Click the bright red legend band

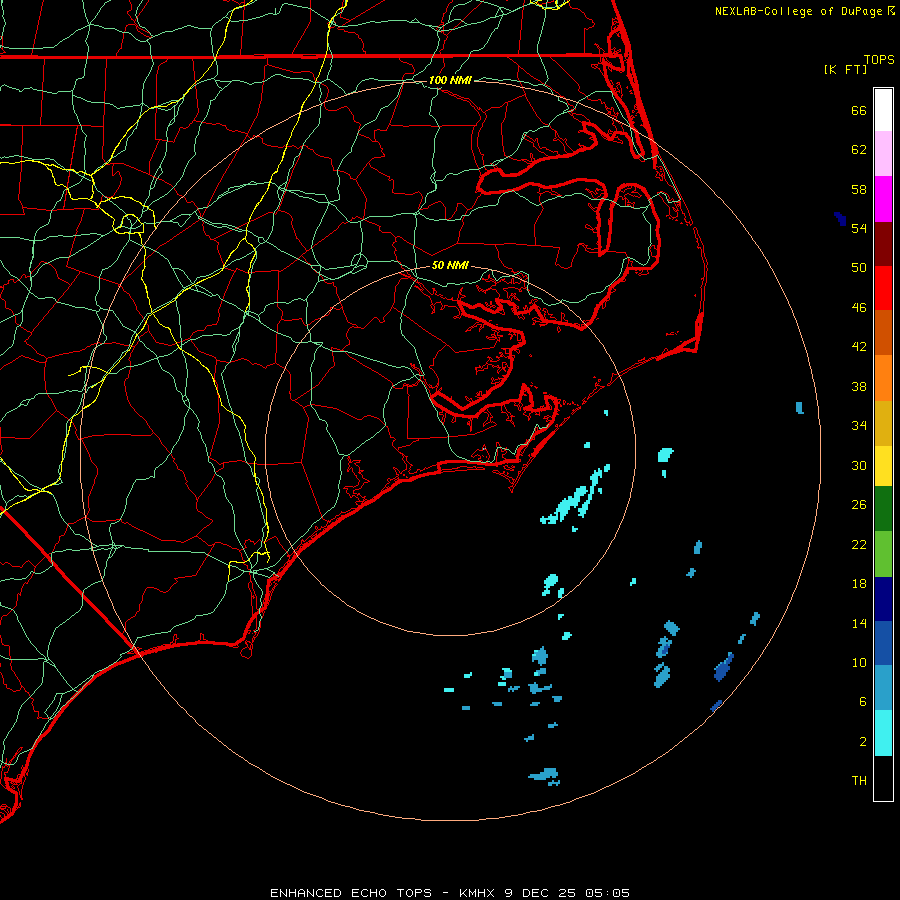pos(883,288)
